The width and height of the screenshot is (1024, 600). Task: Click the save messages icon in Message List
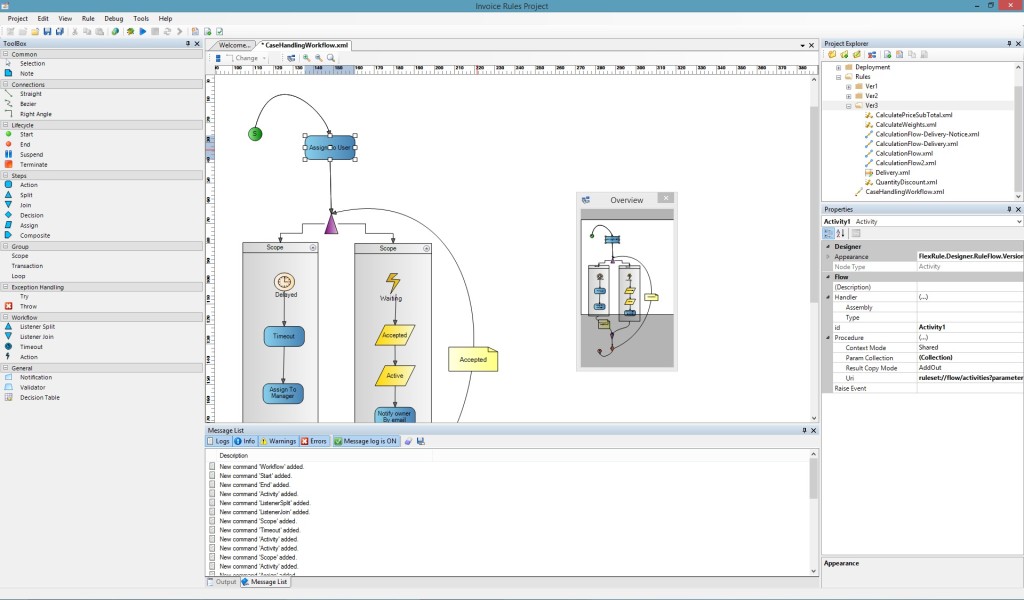(421, 441)
